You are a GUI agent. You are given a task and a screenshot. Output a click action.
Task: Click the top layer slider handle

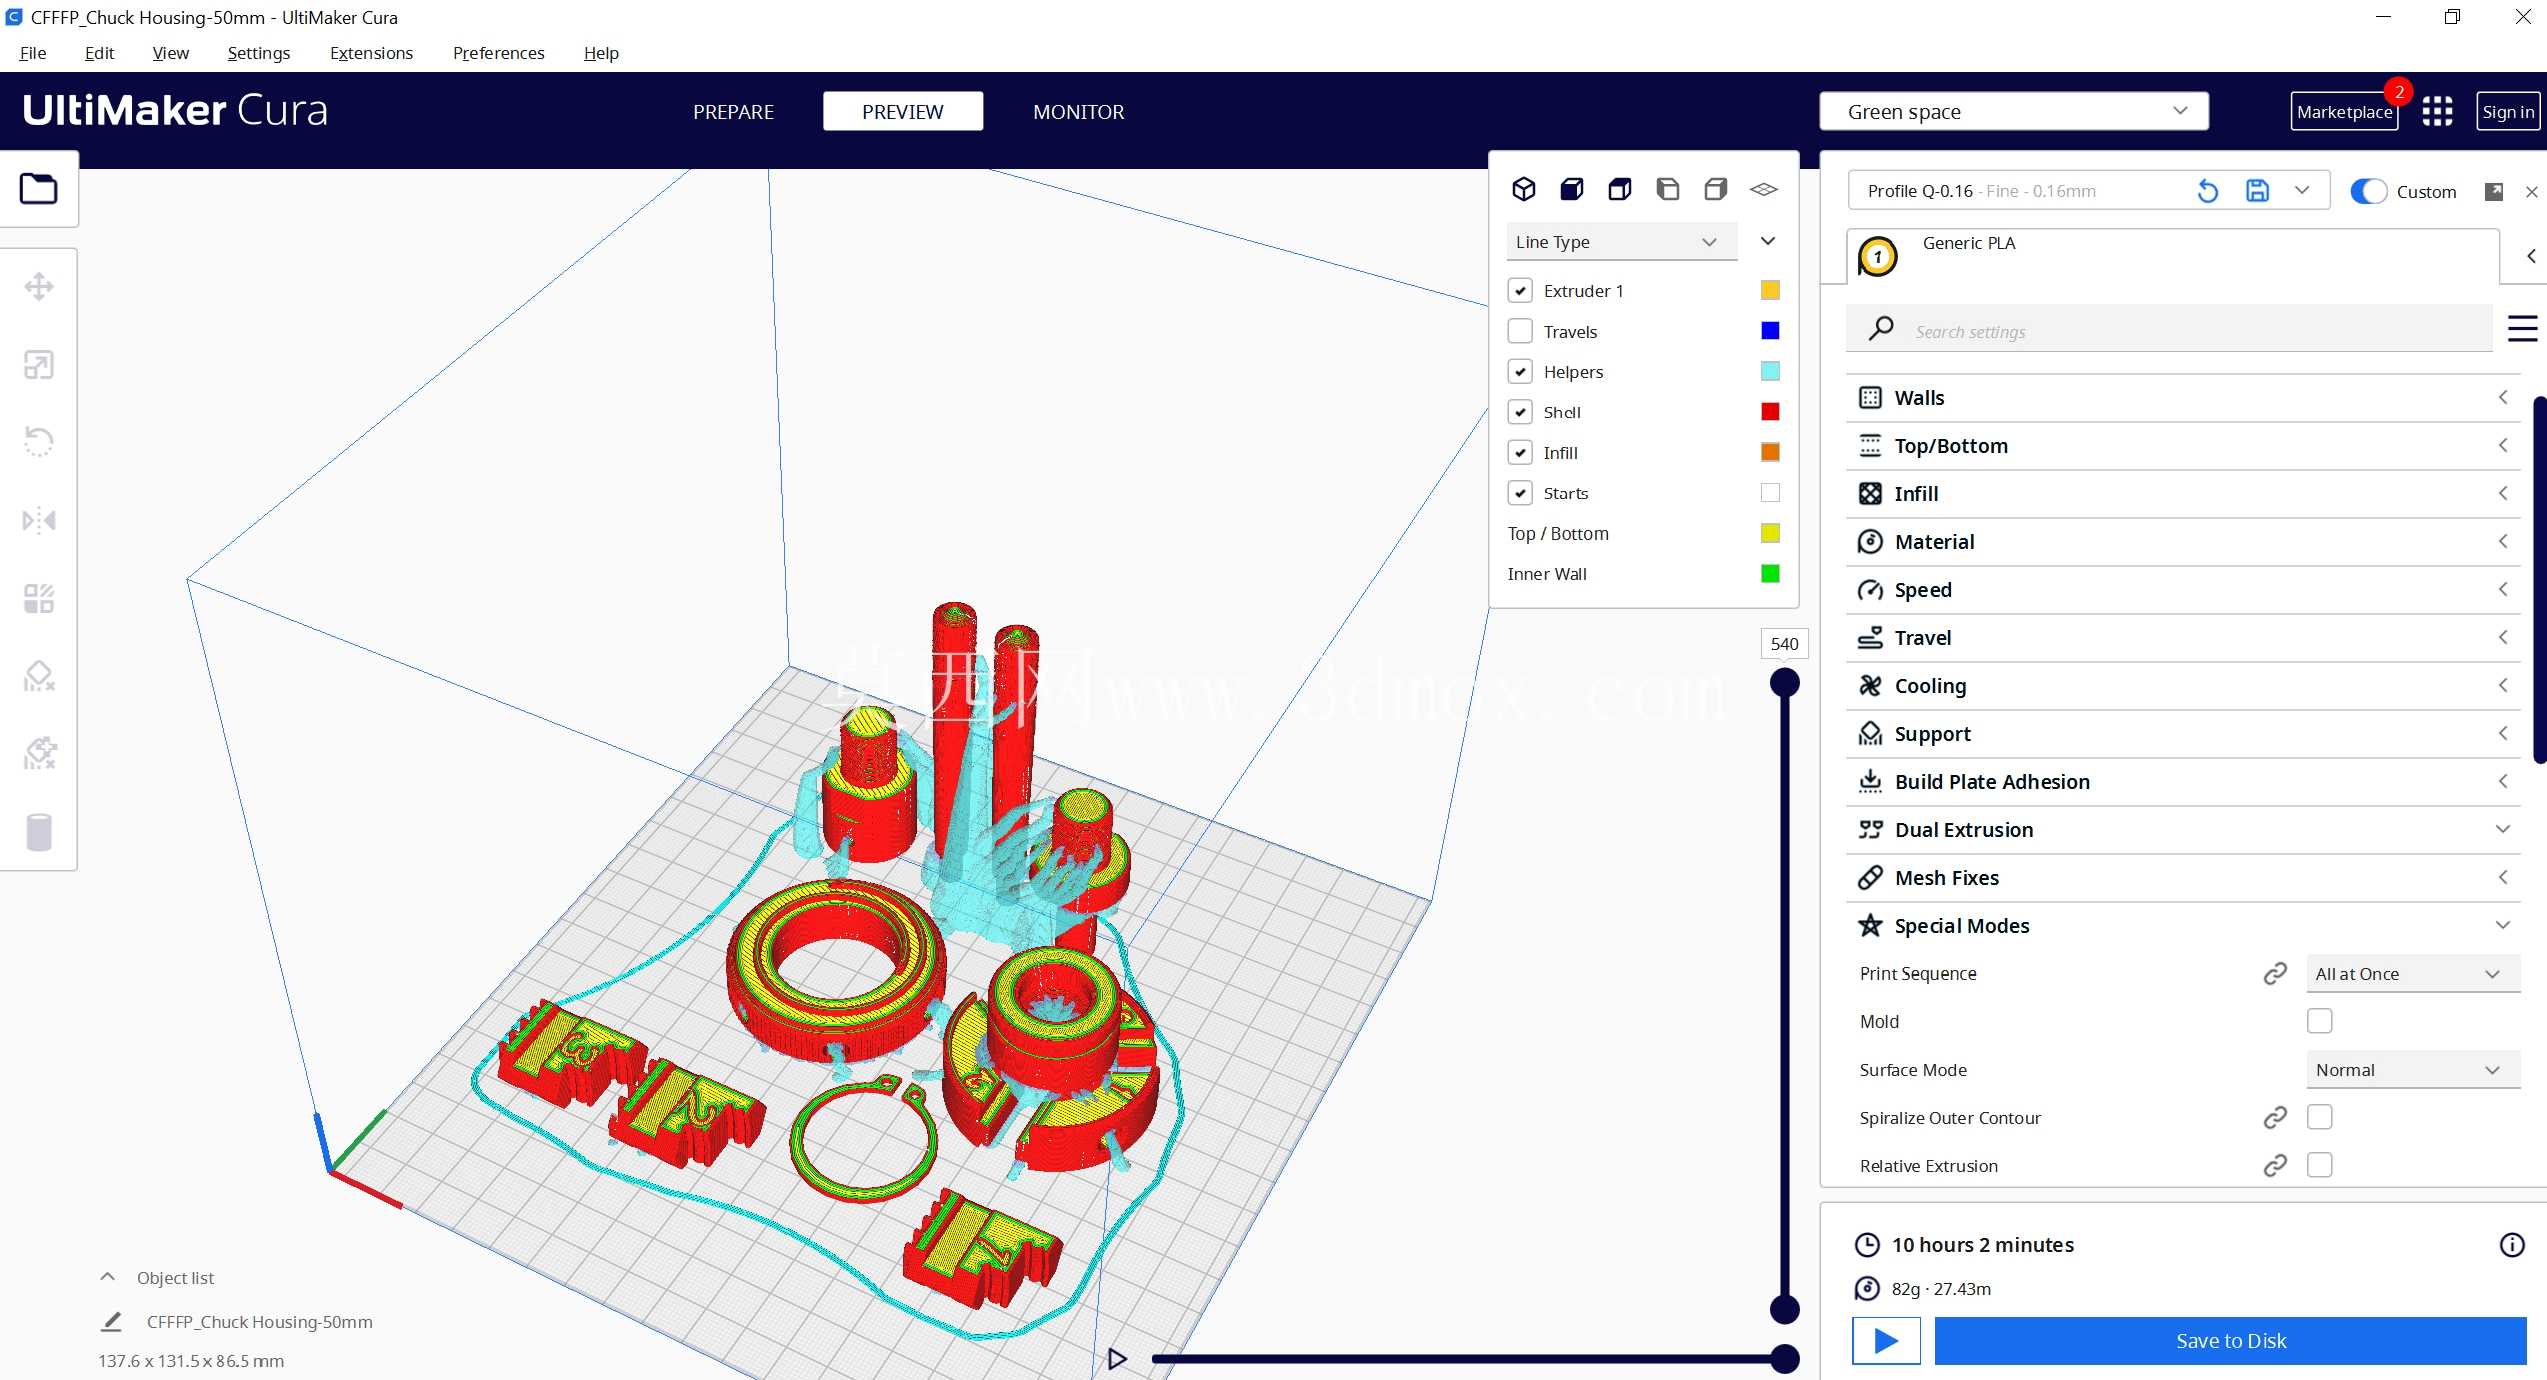coord(1784,683)
